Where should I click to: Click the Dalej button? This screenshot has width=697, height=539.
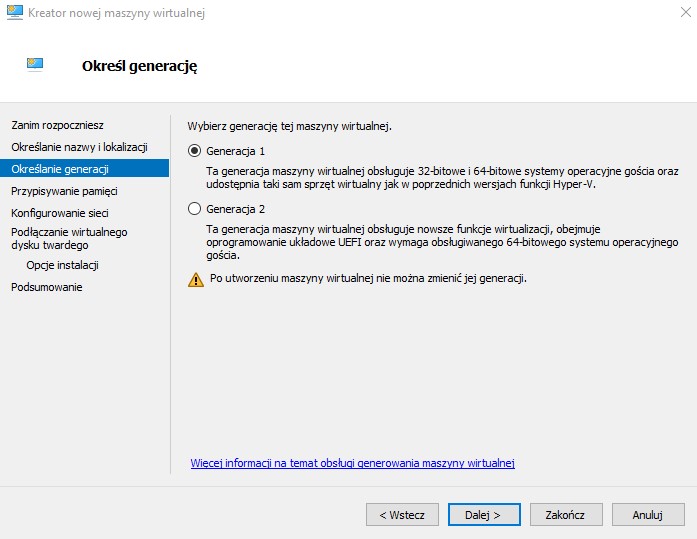484,515
